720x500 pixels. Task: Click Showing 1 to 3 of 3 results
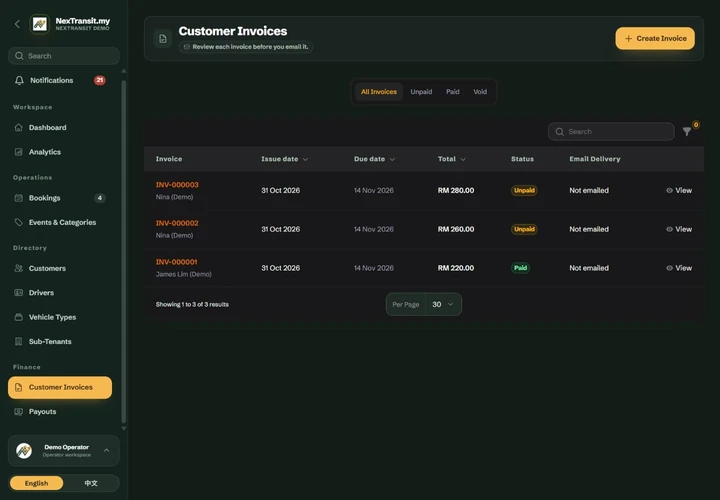point(192,304)
